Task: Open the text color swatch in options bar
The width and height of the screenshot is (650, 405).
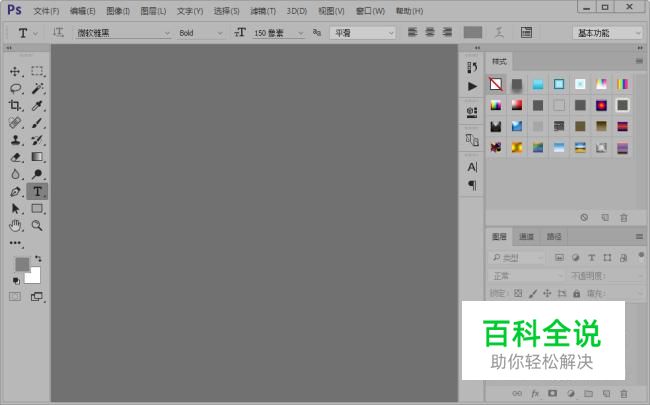Action: pos(473,32)
